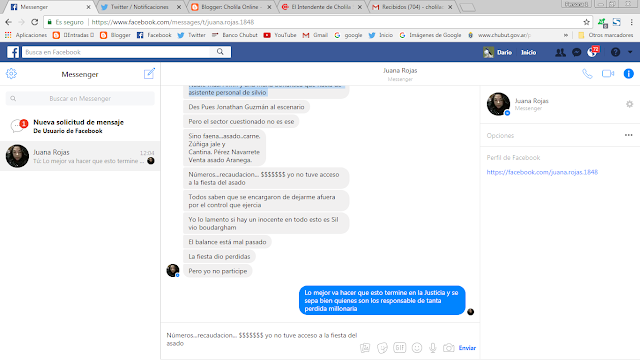Open the sticker picker icon

pos(382,348)
